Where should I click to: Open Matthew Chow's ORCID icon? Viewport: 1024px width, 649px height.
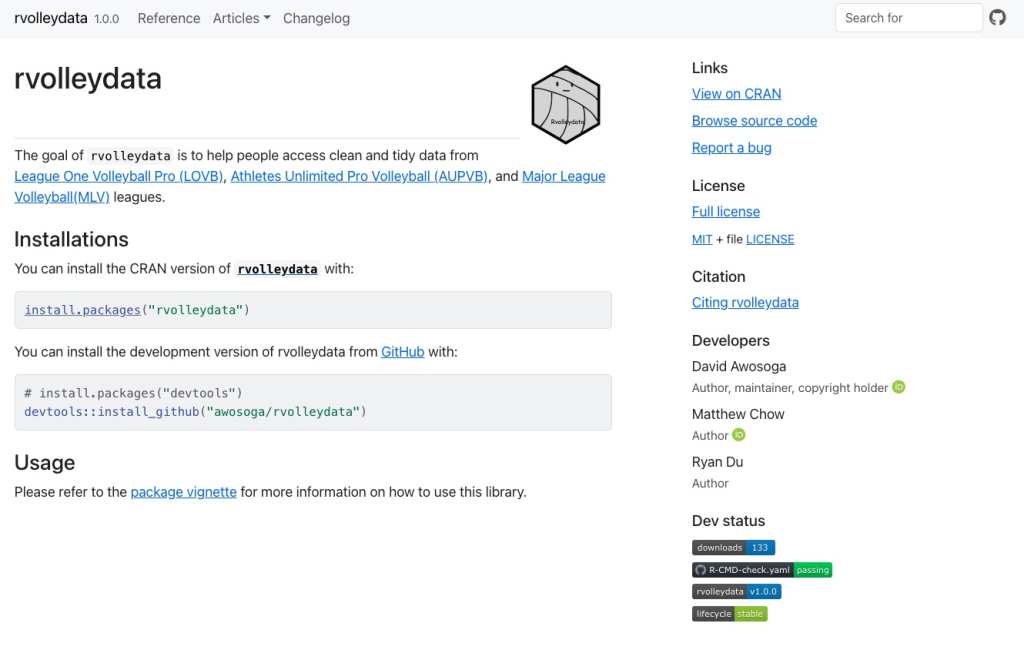pos(739,435)
